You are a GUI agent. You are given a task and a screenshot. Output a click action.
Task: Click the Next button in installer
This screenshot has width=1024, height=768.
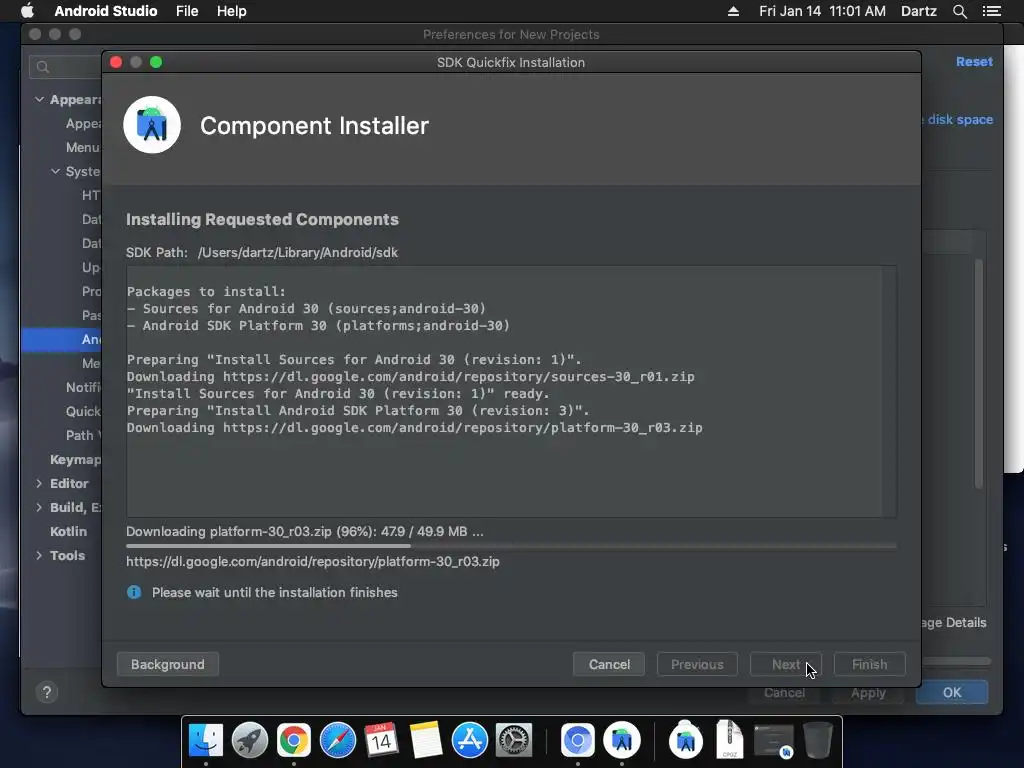pyautogui.click(x=786, y=664)
